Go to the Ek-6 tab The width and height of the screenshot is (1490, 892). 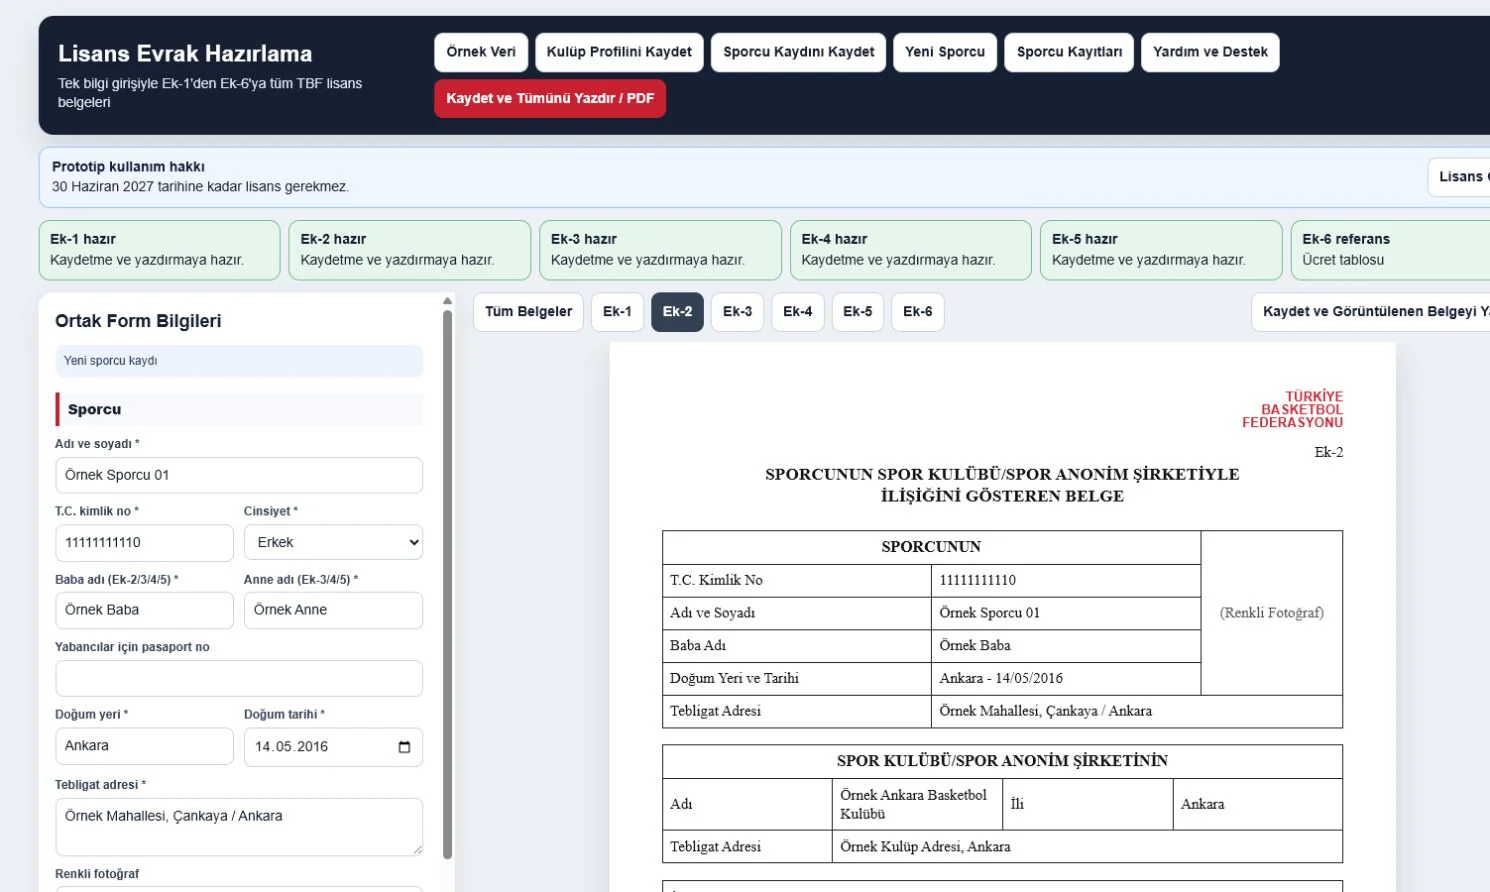pos(917,312)
